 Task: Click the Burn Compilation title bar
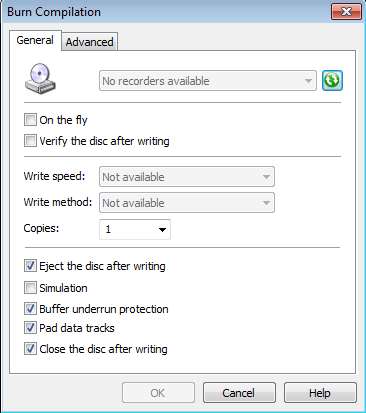pos(167,12)
